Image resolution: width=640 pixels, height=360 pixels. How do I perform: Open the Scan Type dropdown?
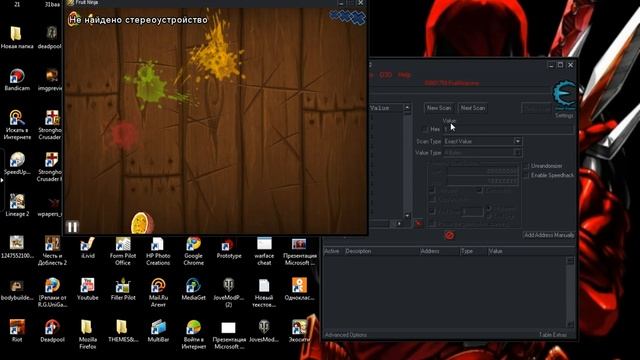point(483,141)
